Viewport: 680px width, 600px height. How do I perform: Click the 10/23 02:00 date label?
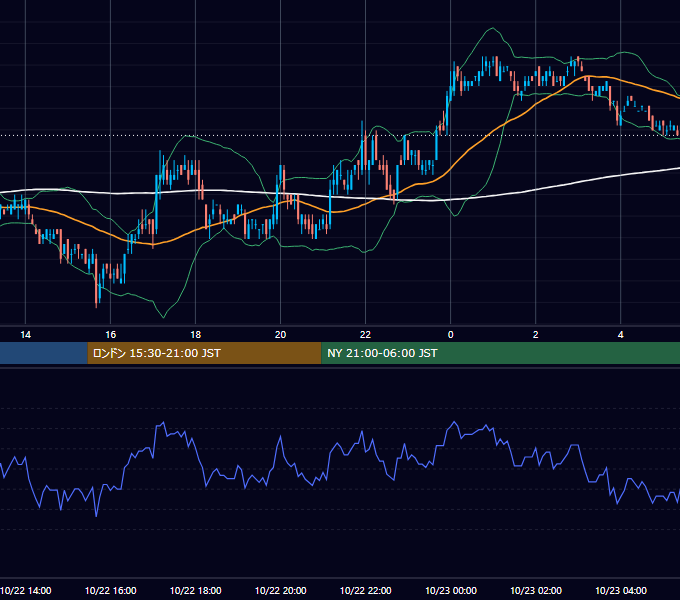(x=536, y=590)
